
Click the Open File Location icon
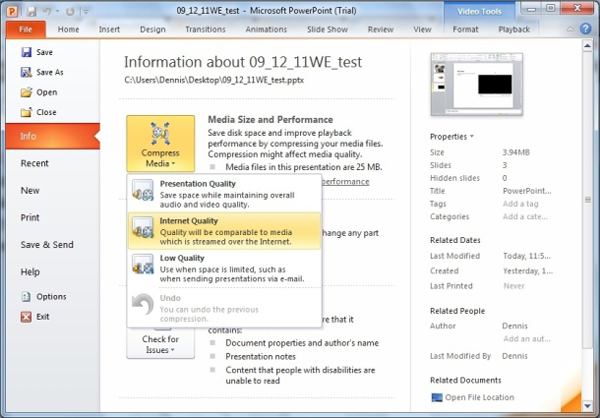(437, 397)
